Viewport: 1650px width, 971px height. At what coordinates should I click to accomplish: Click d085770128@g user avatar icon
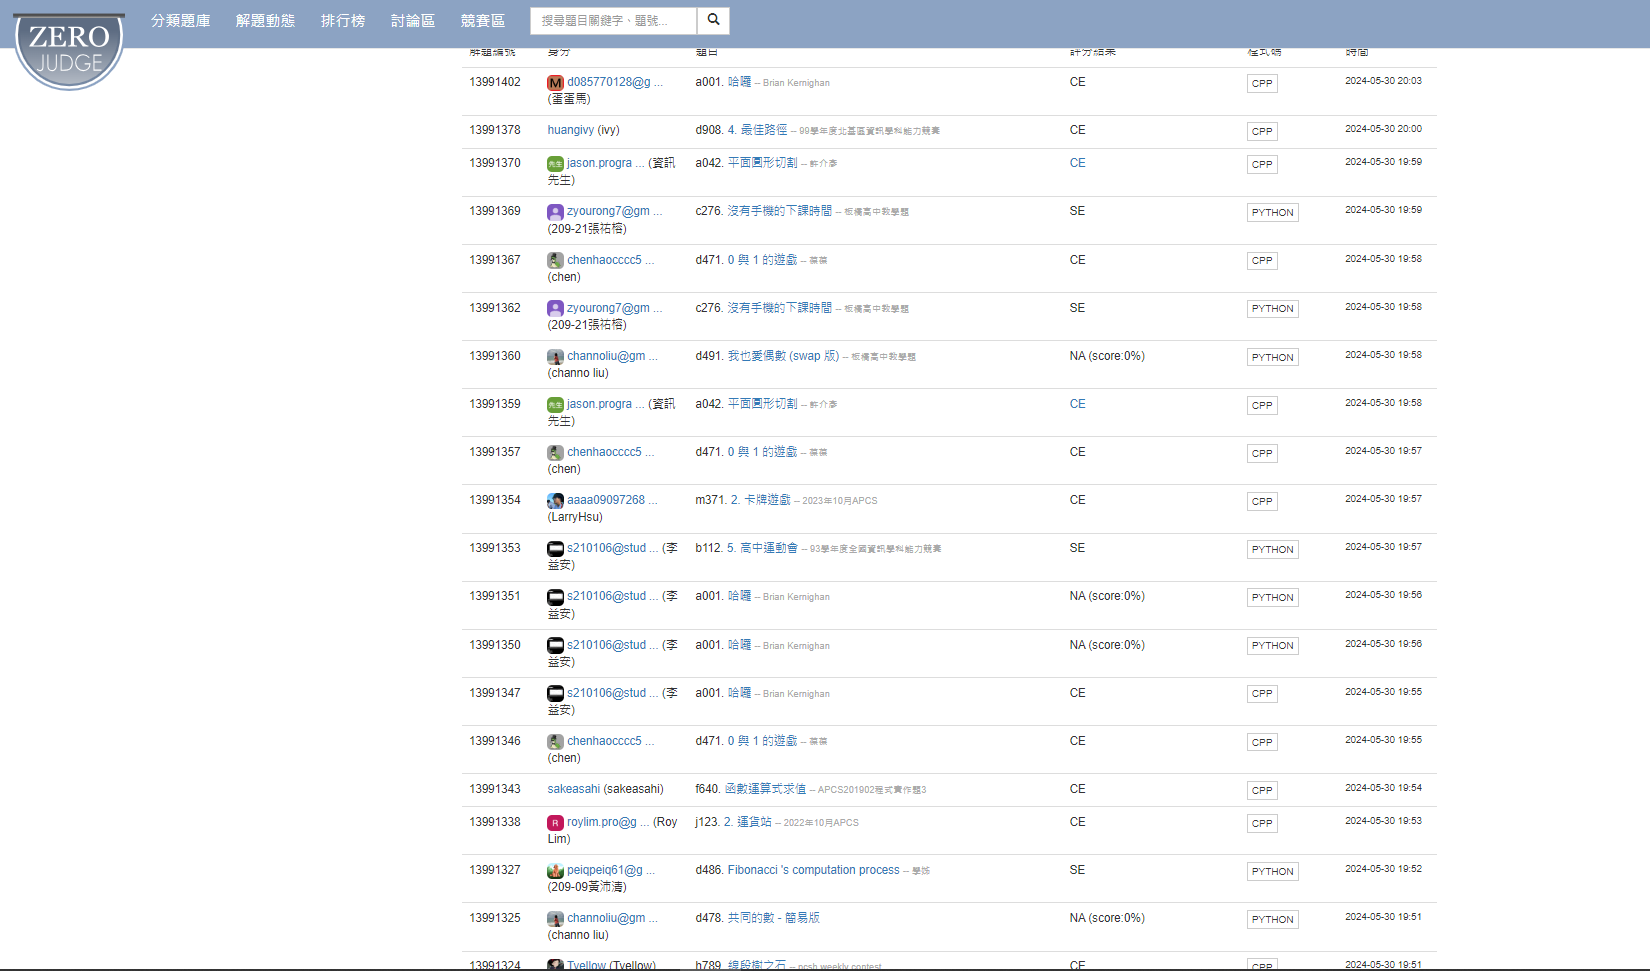555,83
